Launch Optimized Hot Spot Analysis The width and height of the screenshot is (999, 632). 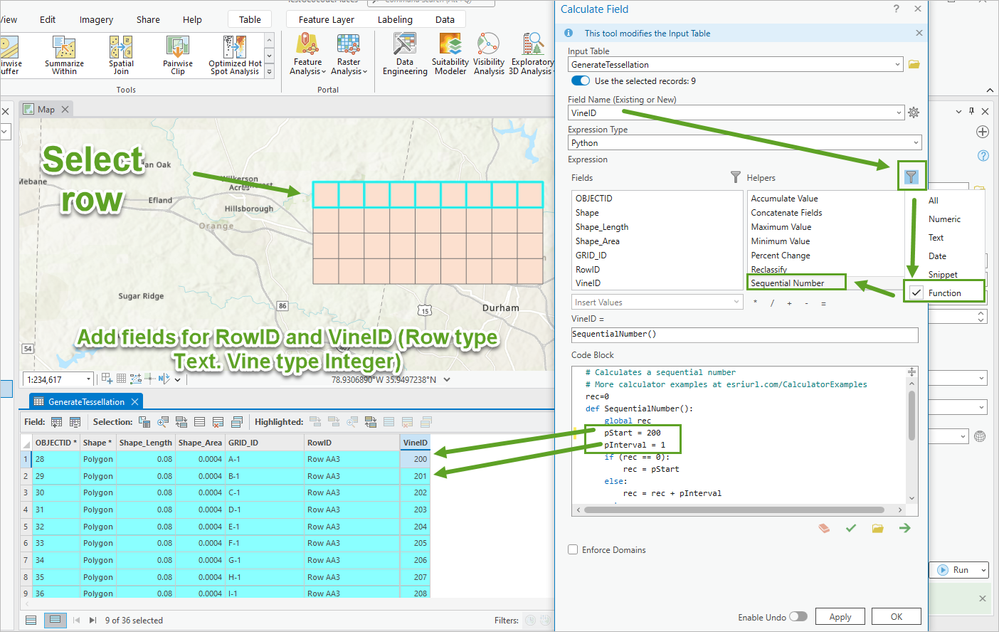(x=235, y=55)
